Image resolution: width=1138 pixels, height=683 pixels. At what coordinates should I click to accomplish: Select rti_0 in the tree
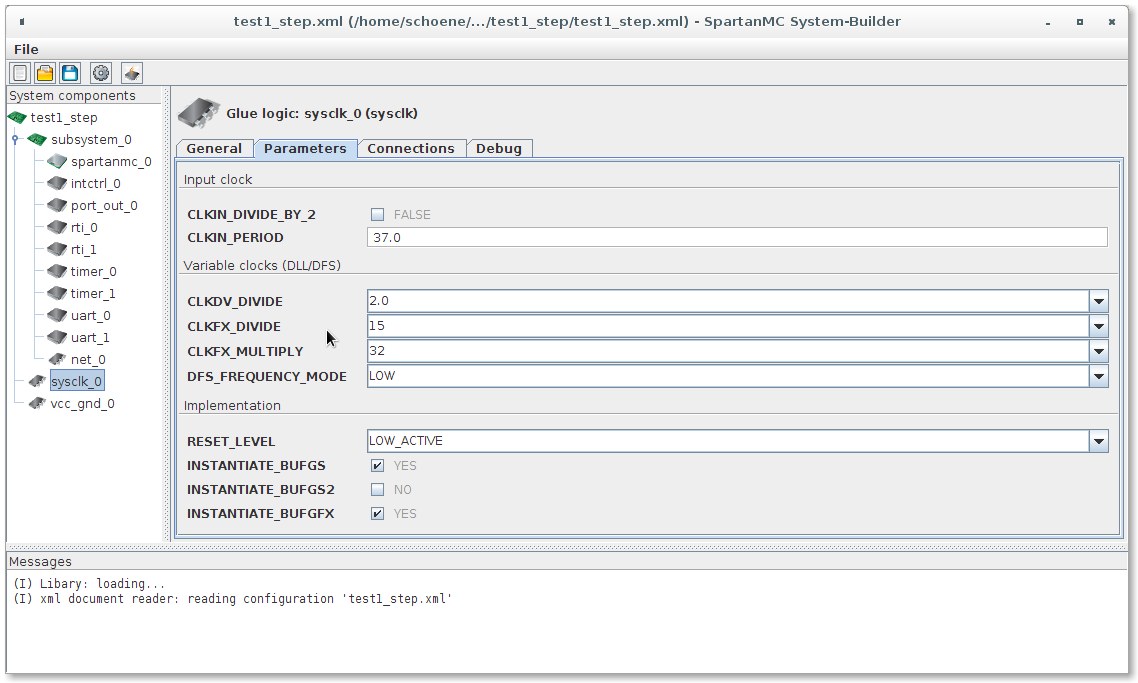pyautogui.click(x=84, y=227)
